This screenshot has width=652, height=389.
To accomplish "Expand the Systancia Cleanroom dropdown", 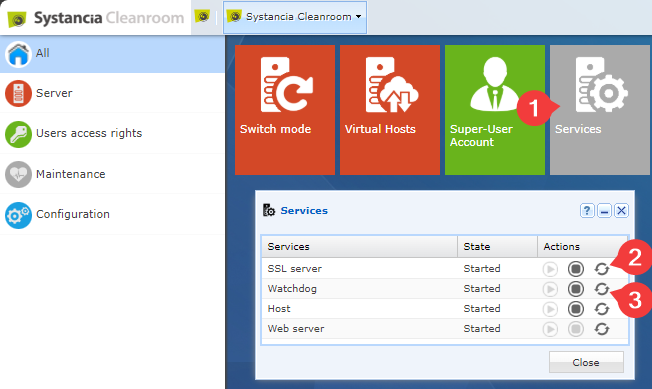I will (x=295, y=17).
